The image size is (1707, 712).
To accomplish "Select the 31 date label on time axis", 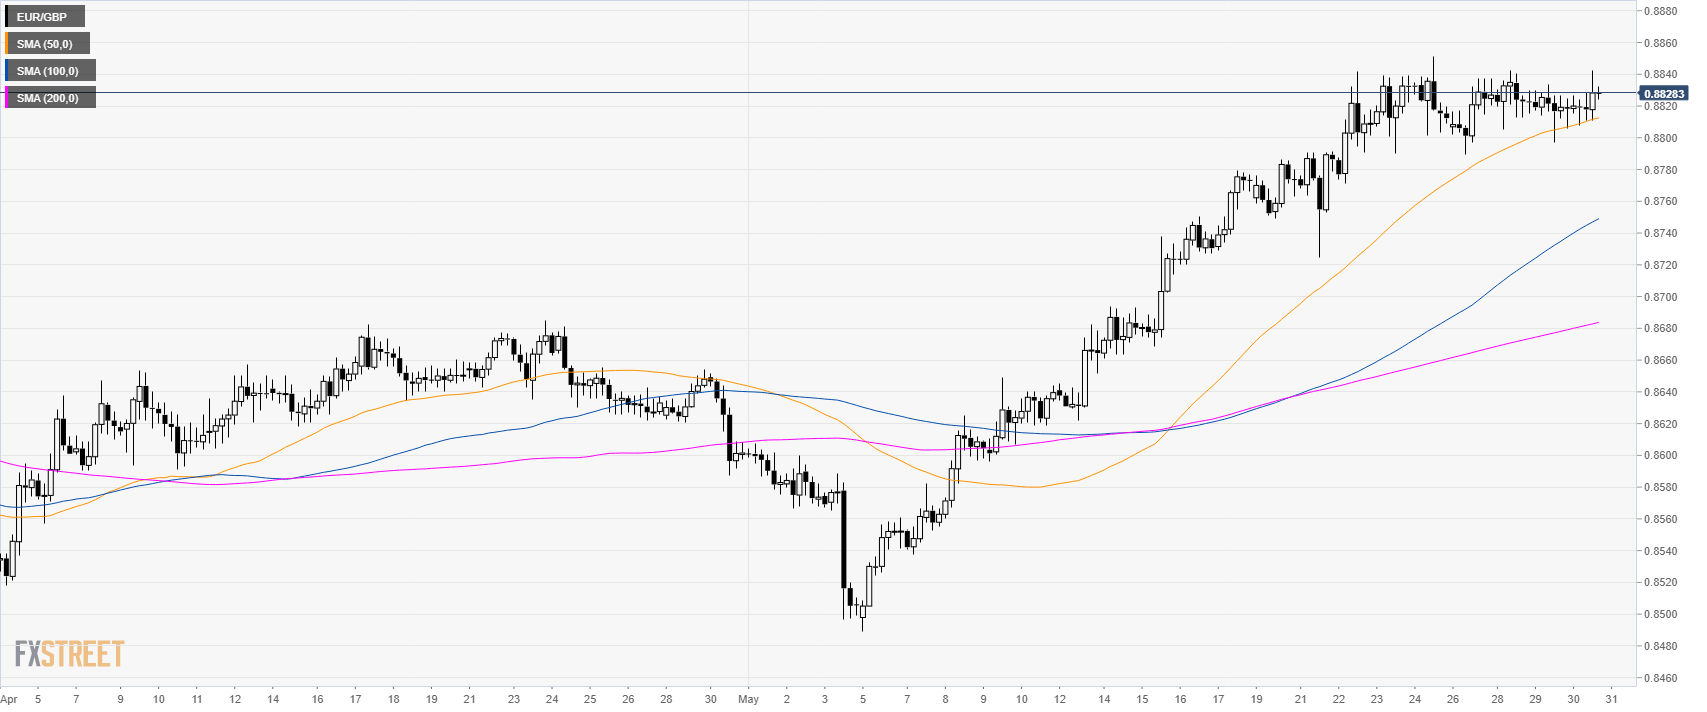I will pos(1611,699).
